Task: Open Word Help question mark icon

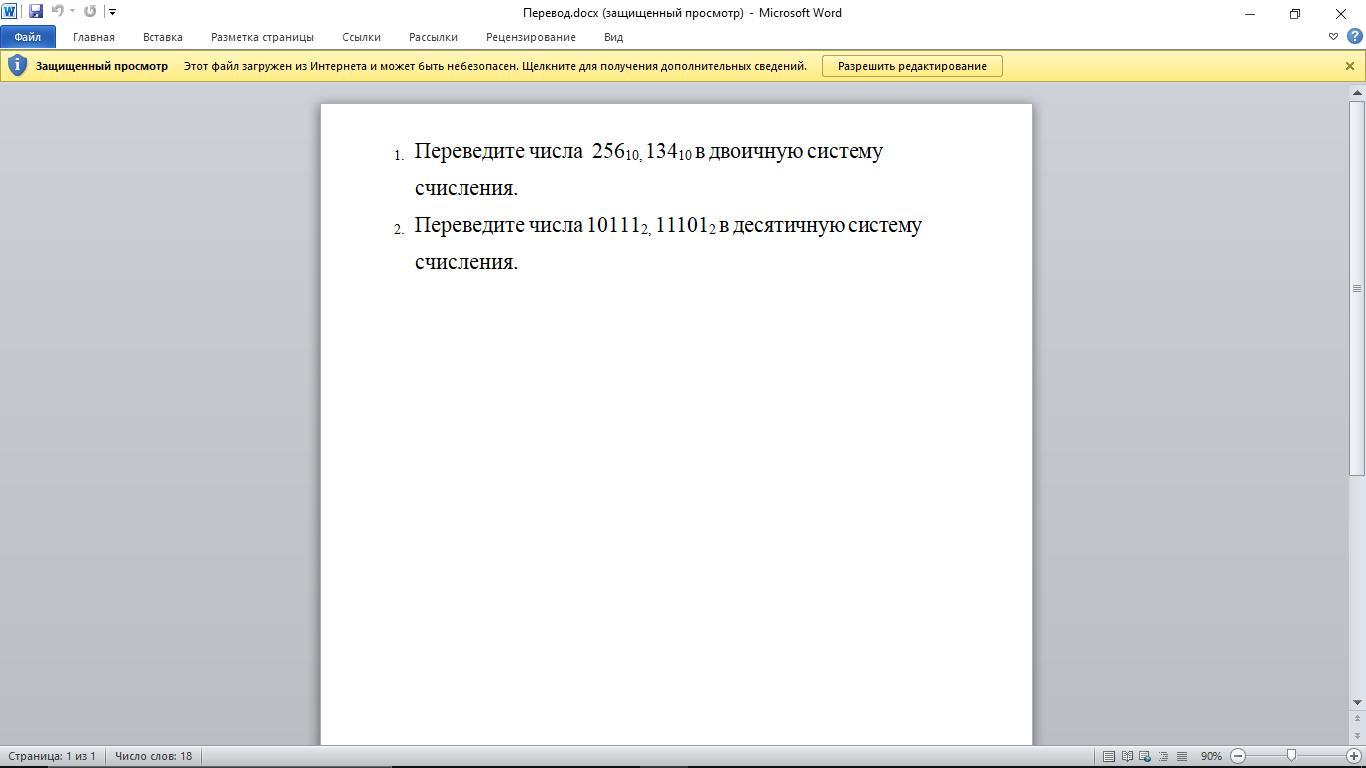Action: pos(1355,37)
